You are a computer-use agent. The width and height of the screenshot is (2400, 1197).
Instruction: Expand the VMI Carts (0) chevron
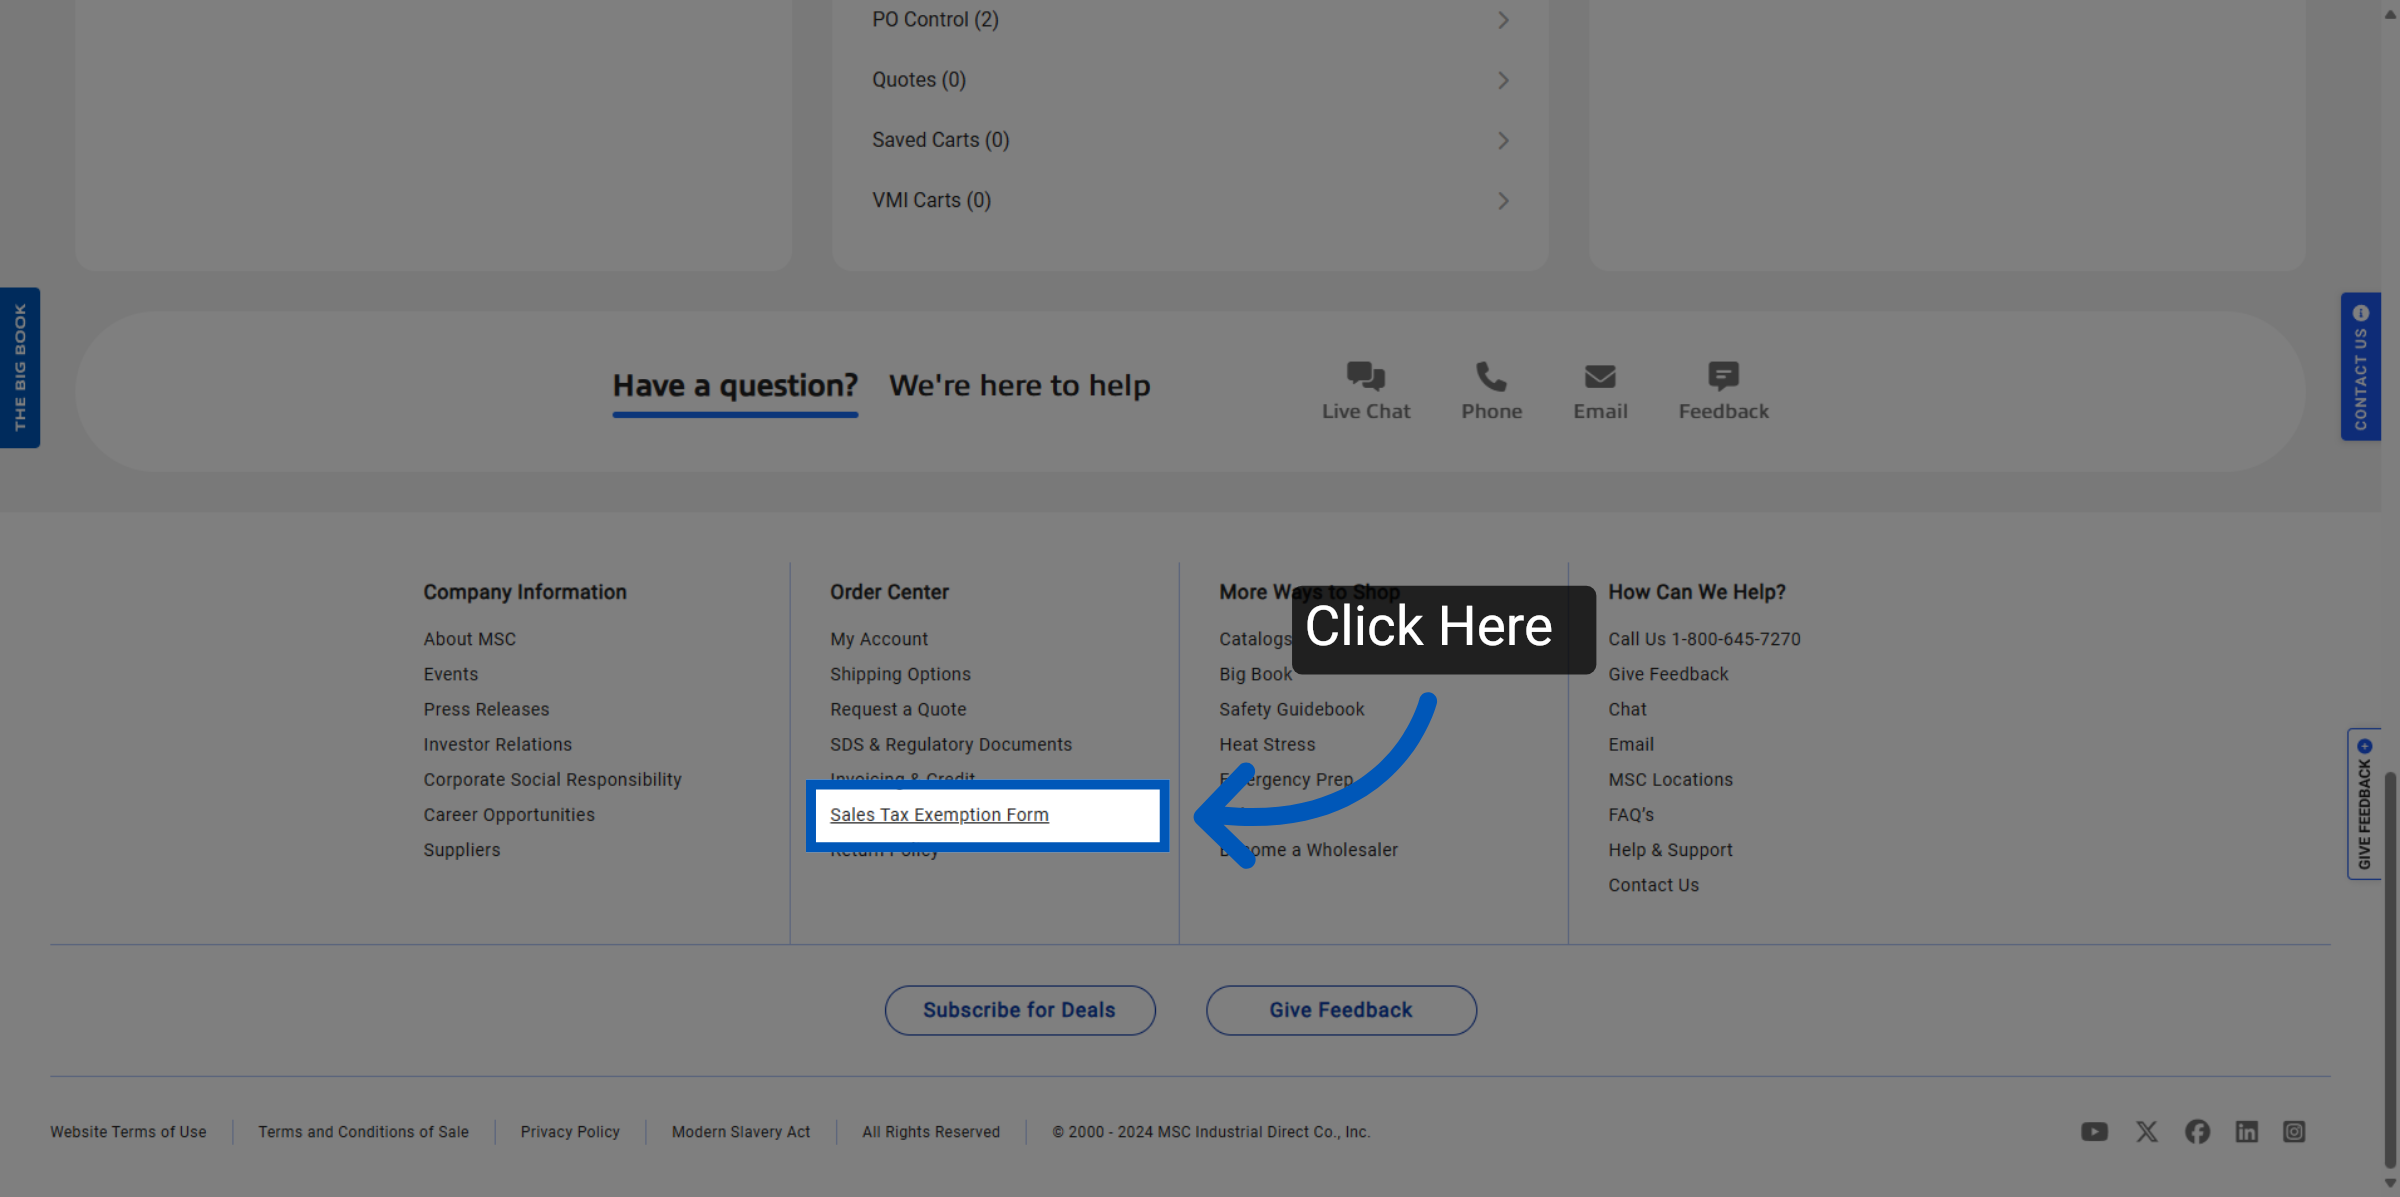point(1503,200)
